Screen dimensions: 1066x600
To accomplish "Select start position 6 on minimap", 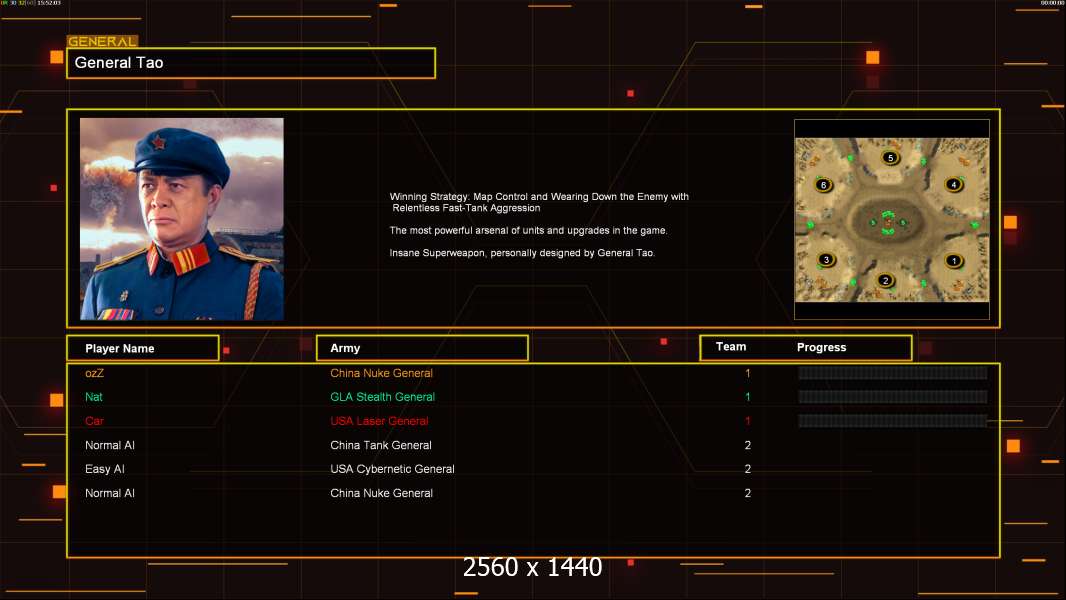I will [823, 185].
